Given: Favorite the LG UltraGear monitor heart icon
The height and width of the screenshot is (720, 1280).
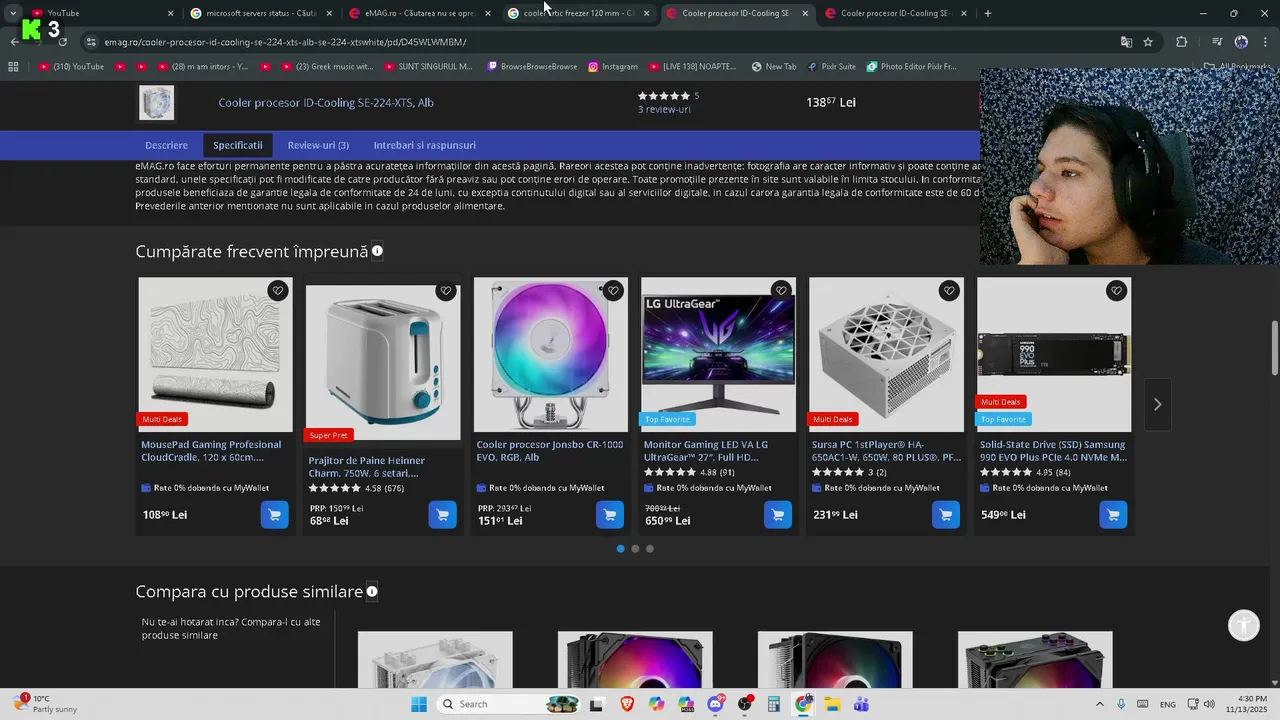Looking at the screenshot, I should tap(781, 291).
